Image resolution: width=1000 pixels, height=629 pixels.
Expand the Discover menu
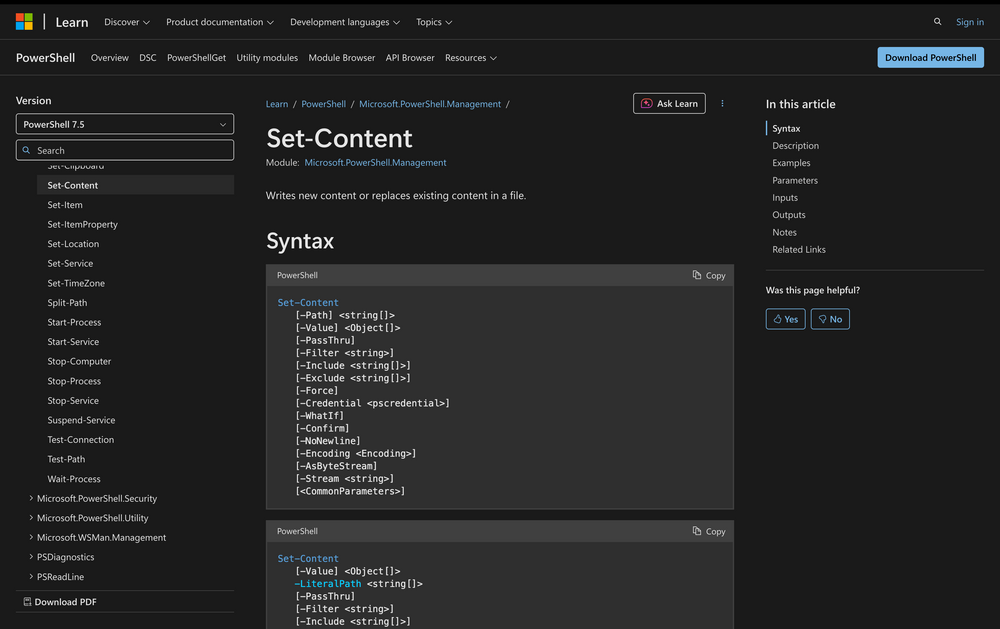tap(127, 22)
